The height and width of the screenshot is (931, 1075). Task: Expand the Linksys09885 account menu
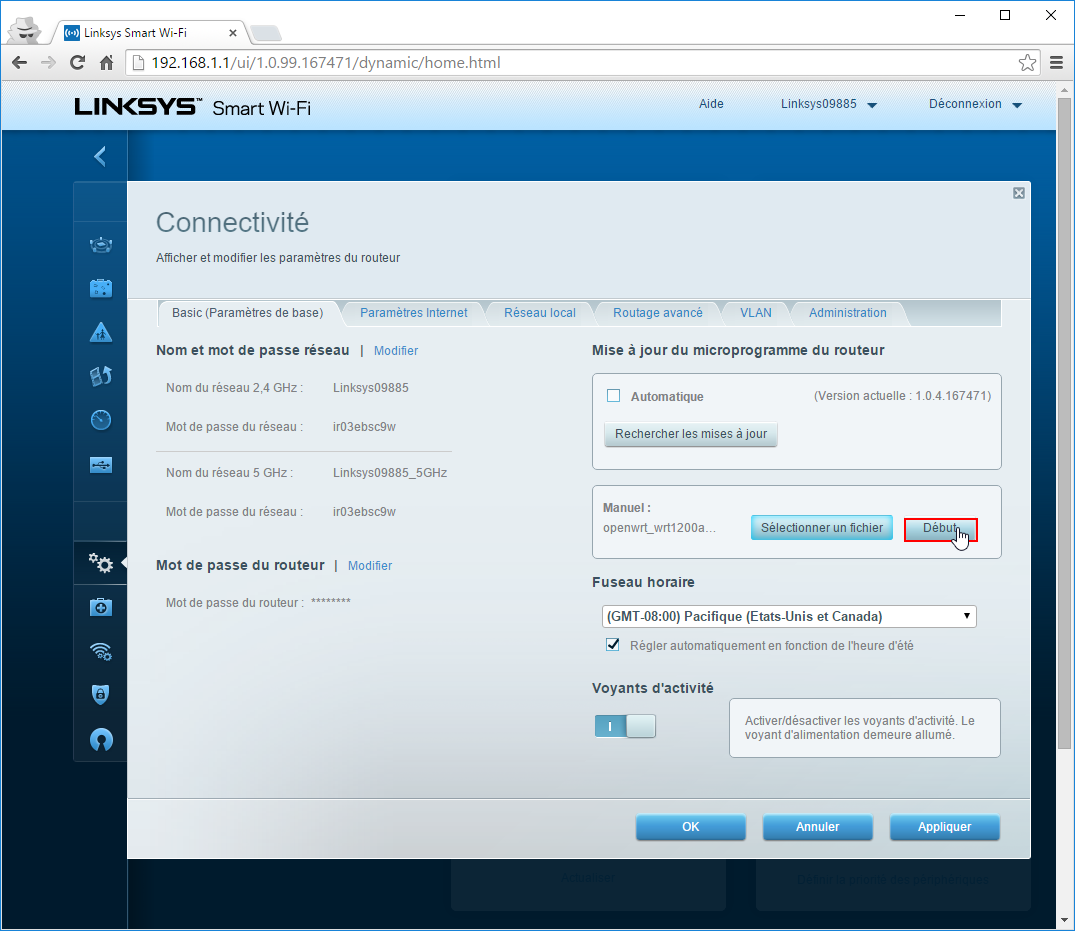click(828, 104)
